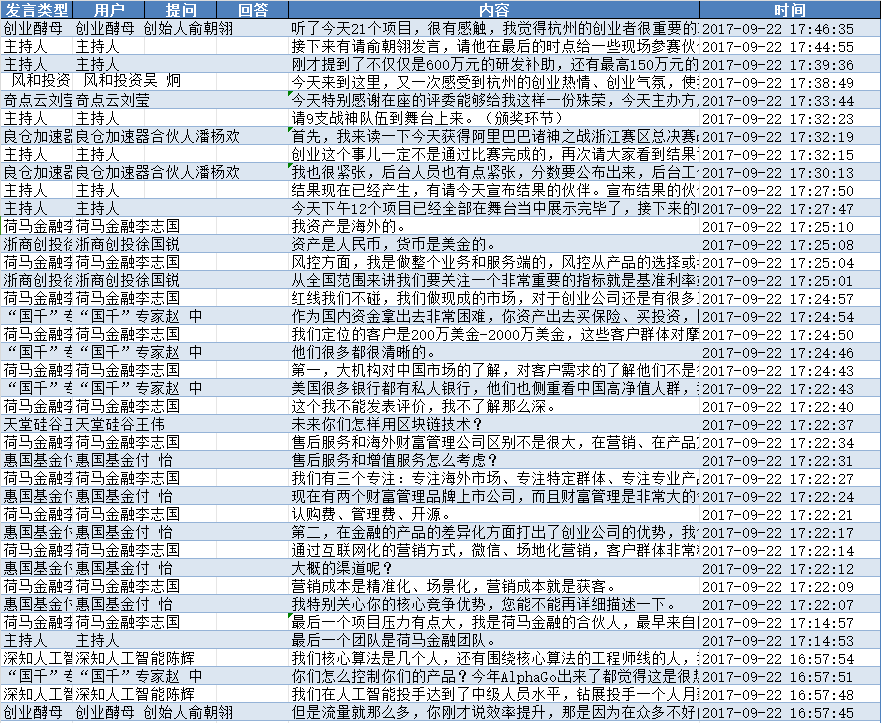
Task: Select the timestamp 2017-09-22 17:38:49
Action: click(x=789, y=82)
